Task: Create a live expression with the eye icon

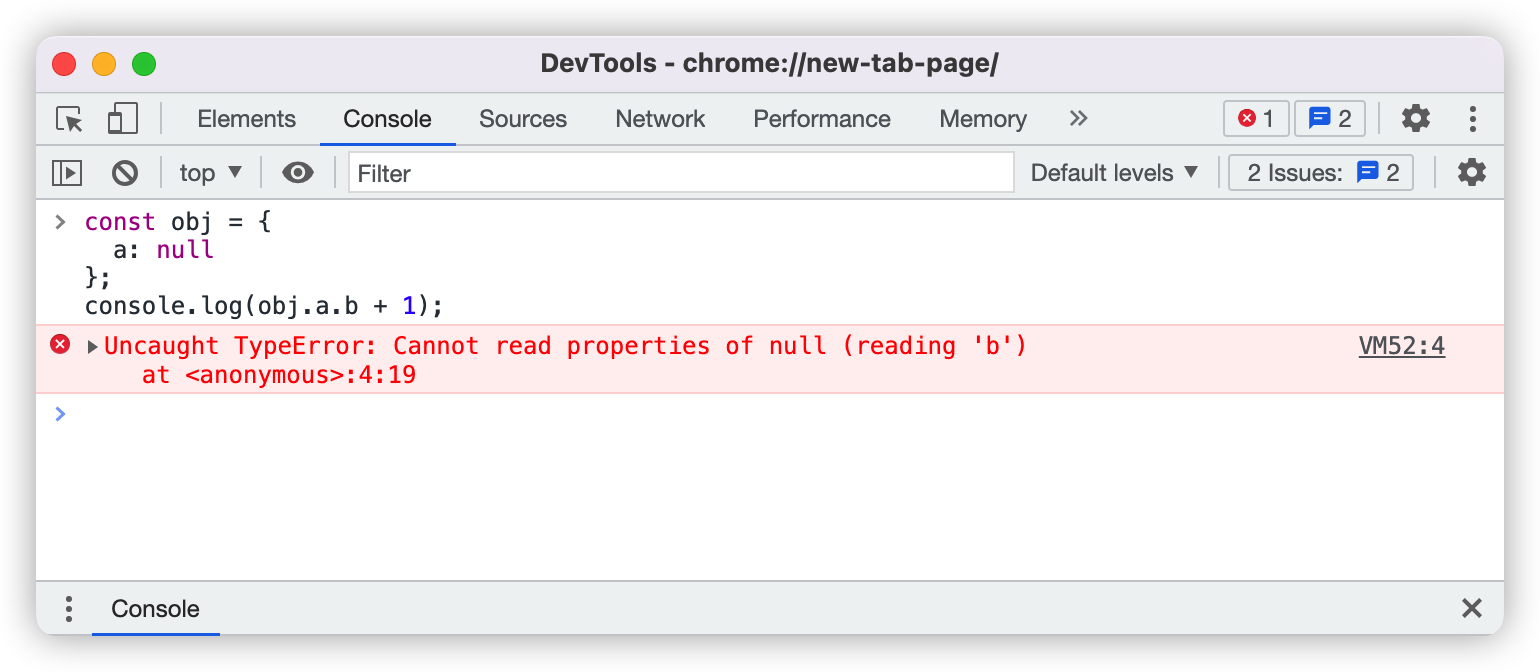Action: [297, 173]
